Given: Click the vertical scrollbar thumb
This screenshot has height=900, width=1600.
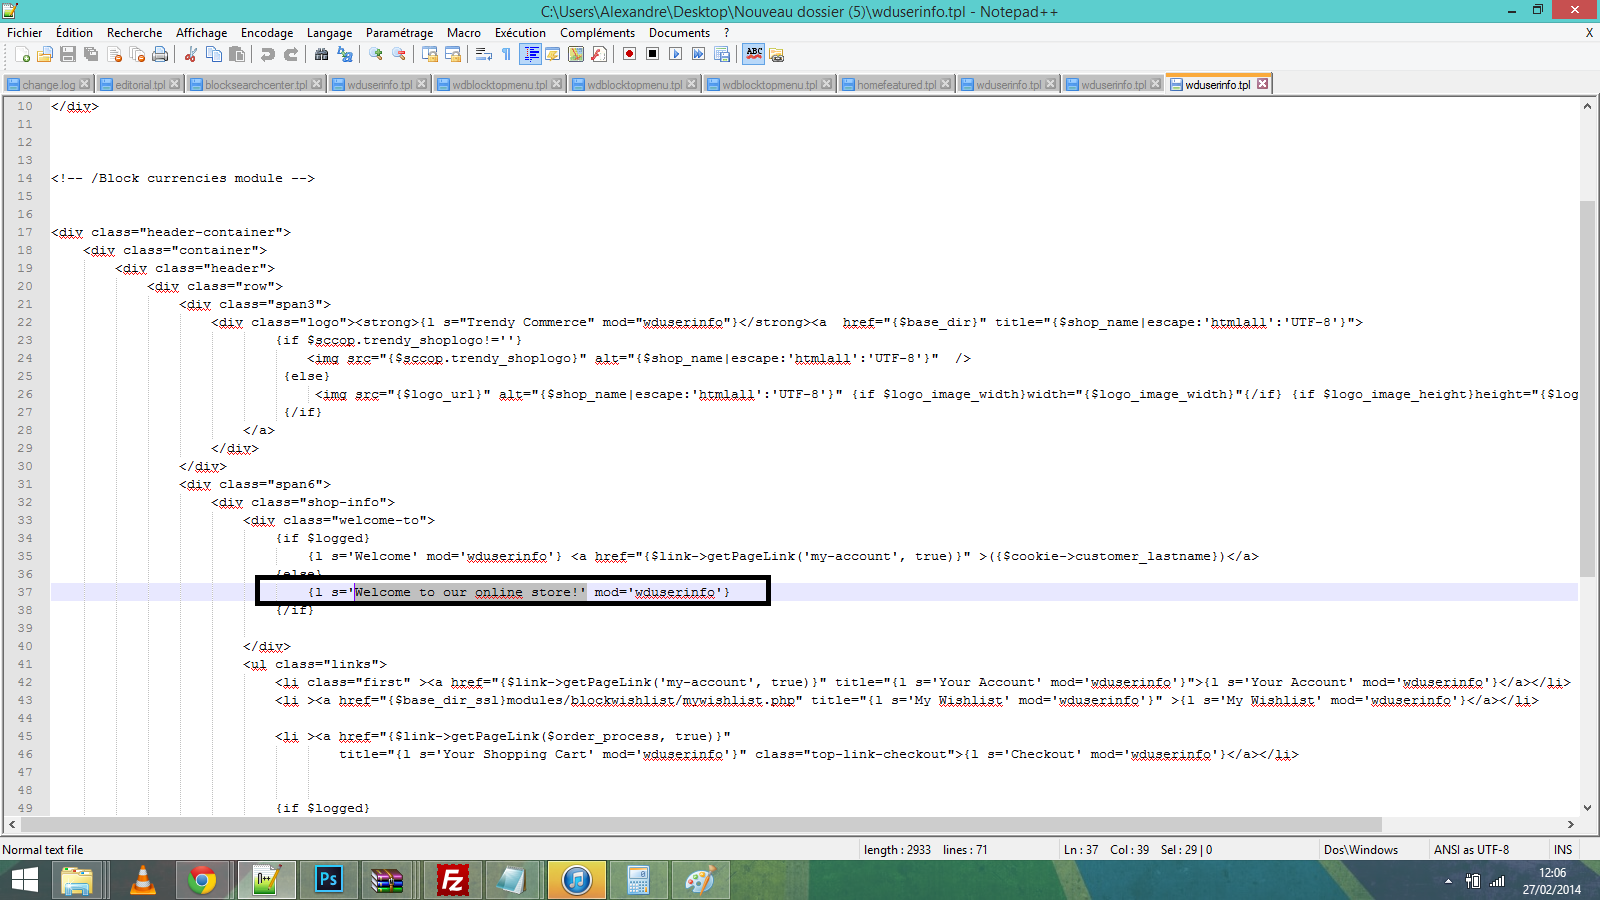Looking at the screenshot, I should tap(1587, 388).
